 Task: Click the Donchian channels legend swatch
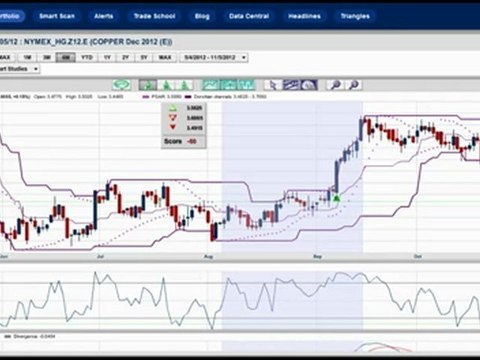tap(188, 97)
